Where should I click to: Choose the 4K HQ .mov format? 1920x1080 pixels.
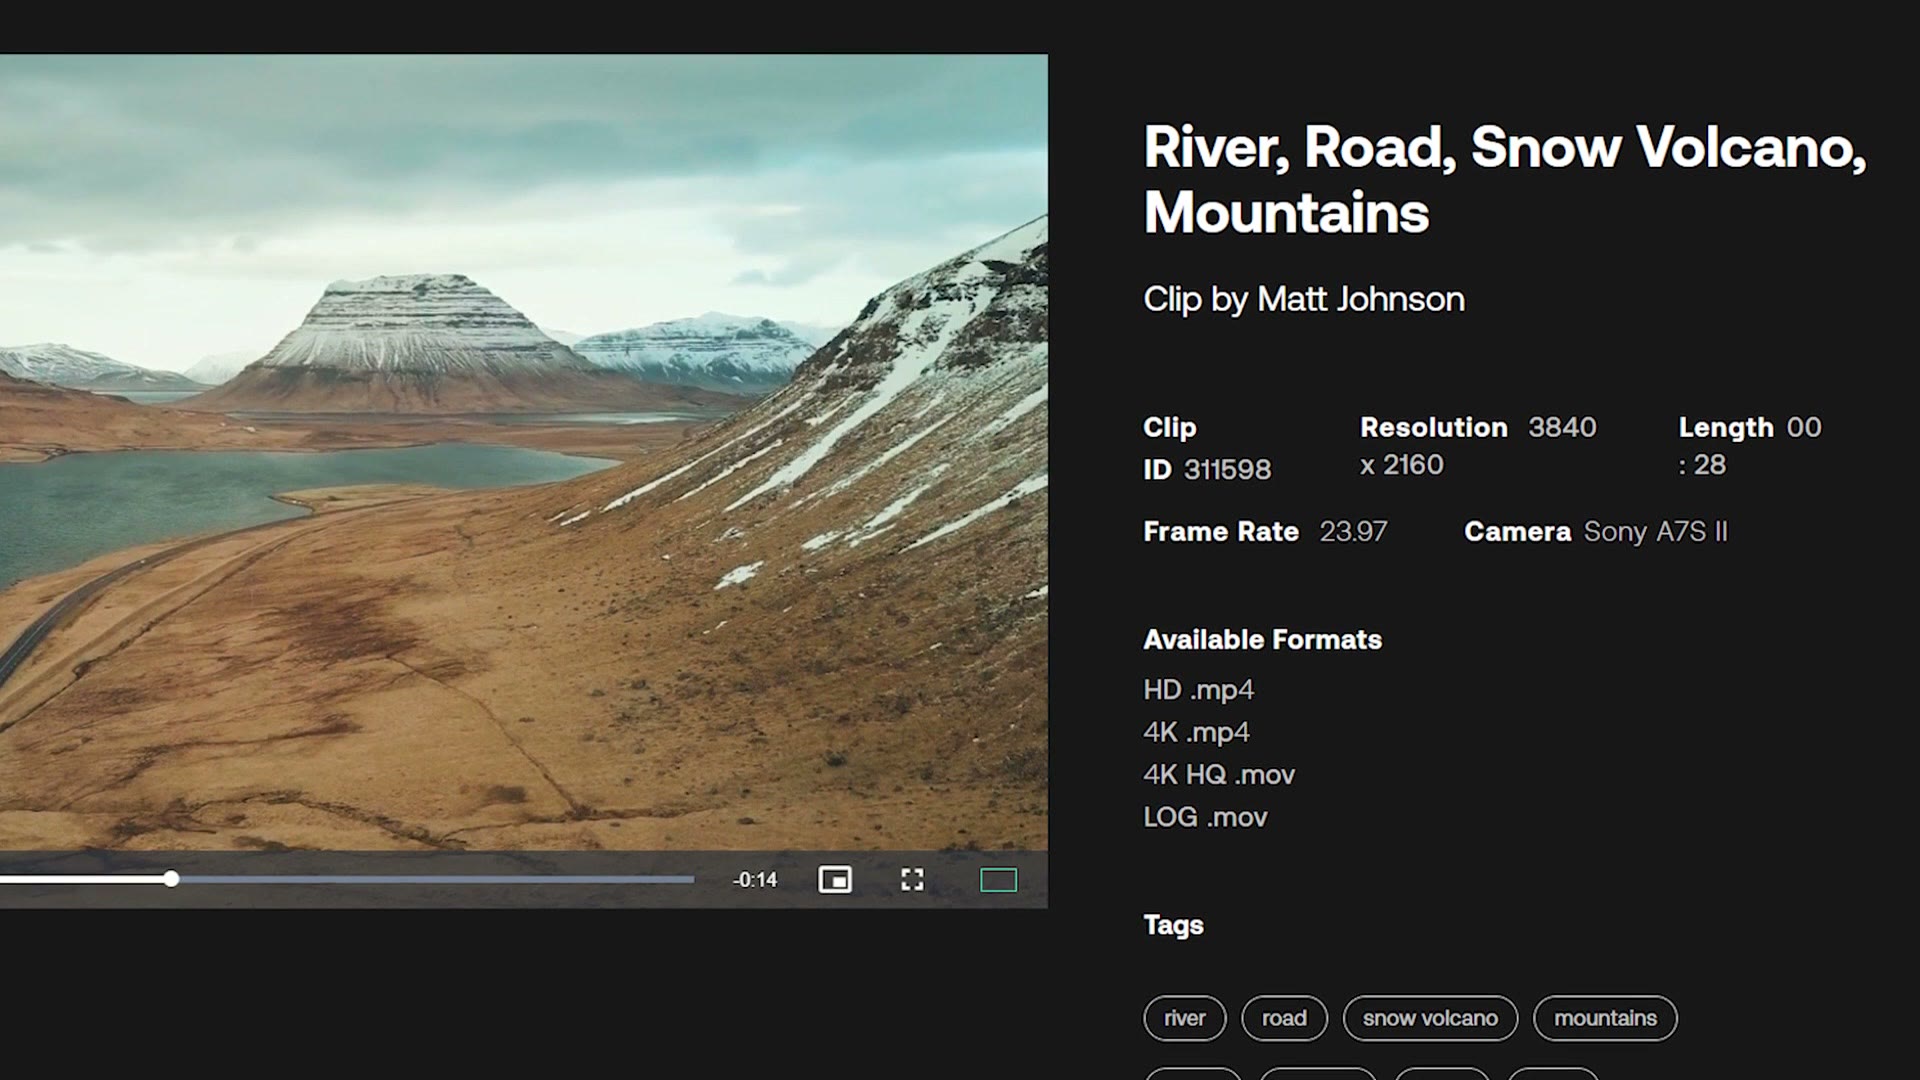click(x=1219, y=775)
